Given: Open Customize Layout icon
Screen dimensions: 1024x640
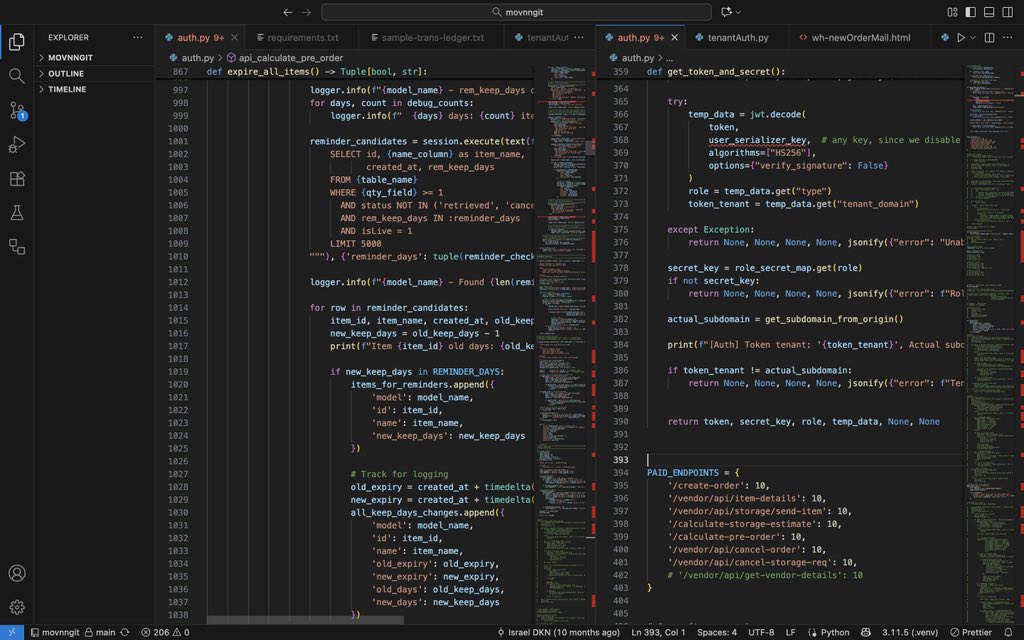Looking at the screenshot, I should 952,12.
